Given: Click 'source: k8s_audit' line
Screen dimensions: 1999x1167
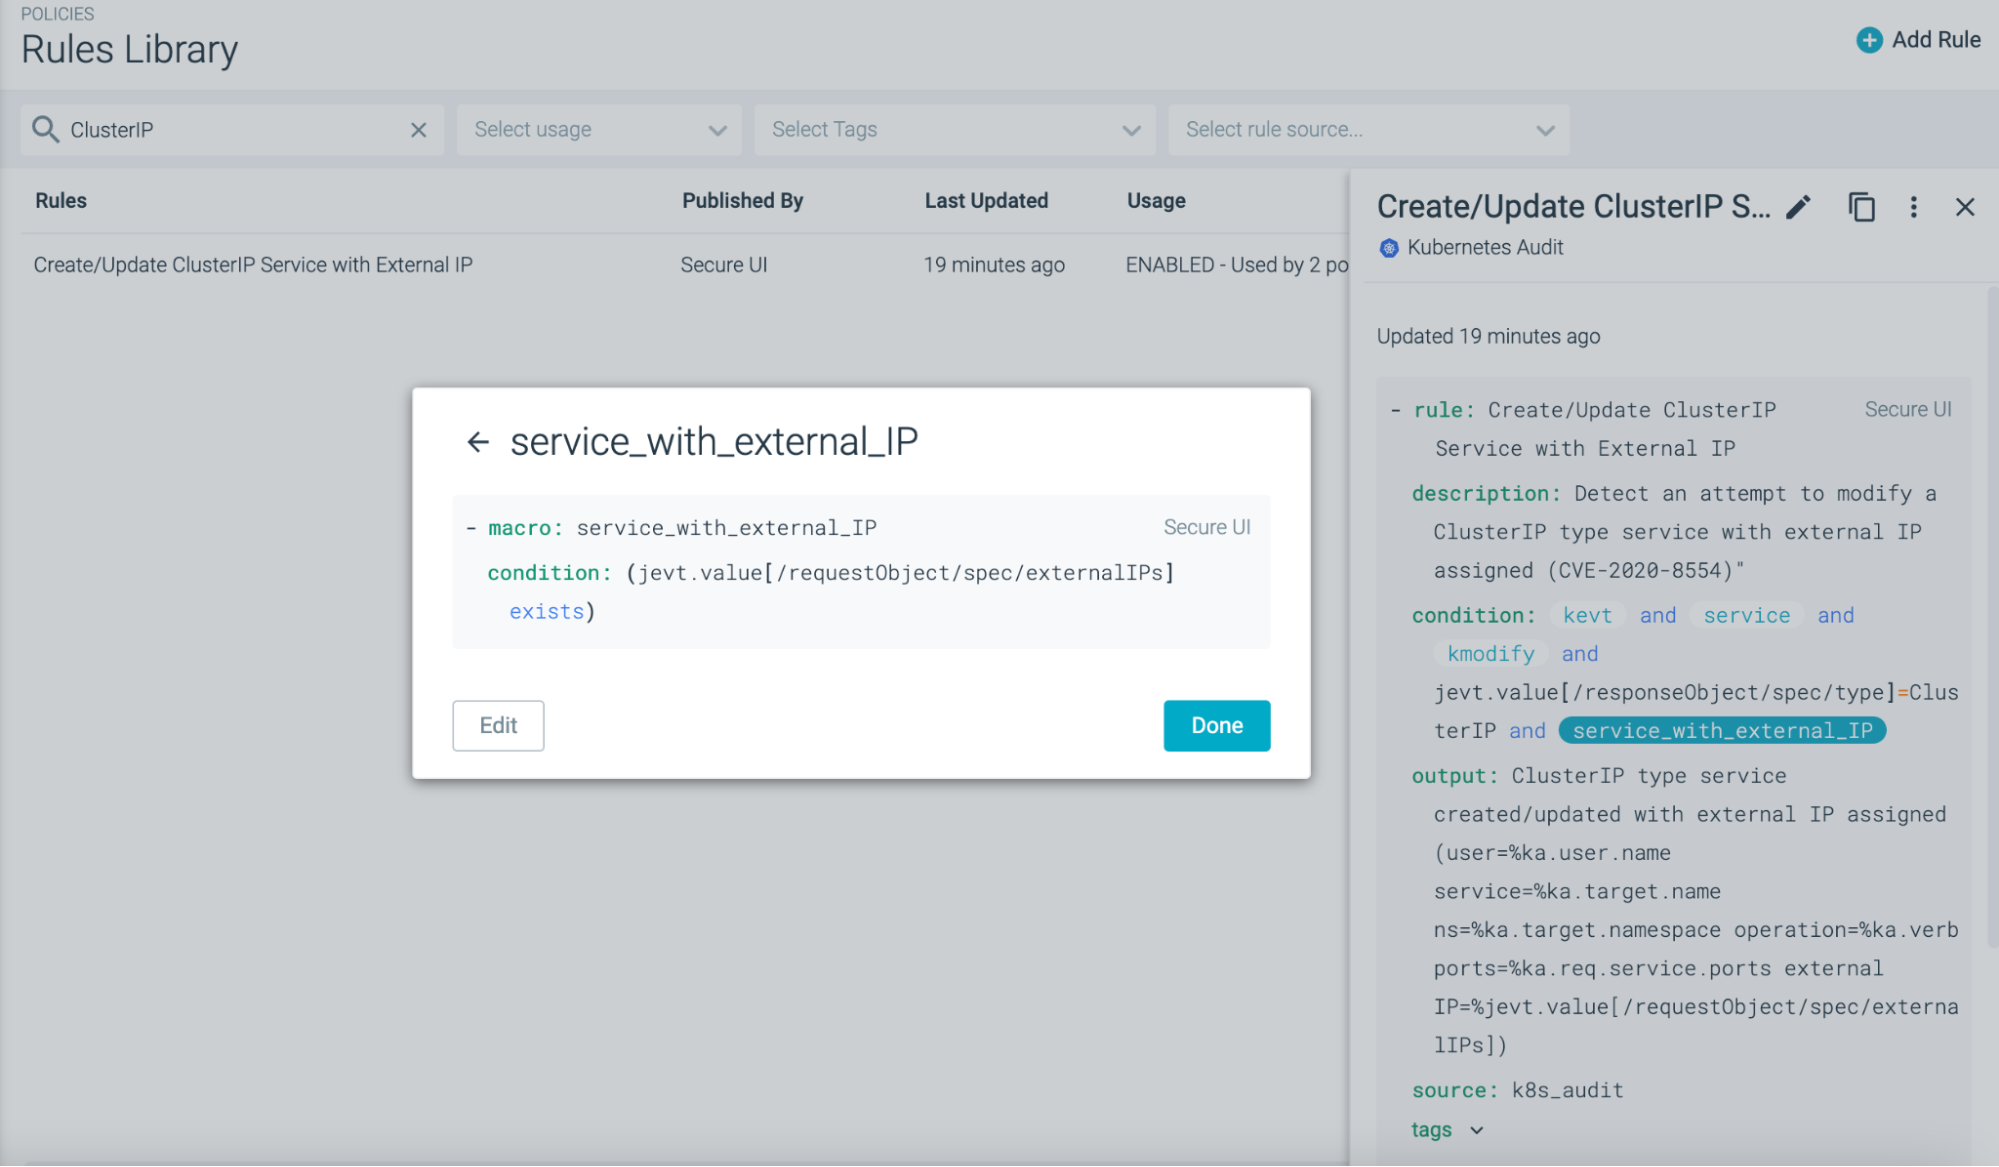Looking at the screenshot, I should click(x=1517, y=1091).
